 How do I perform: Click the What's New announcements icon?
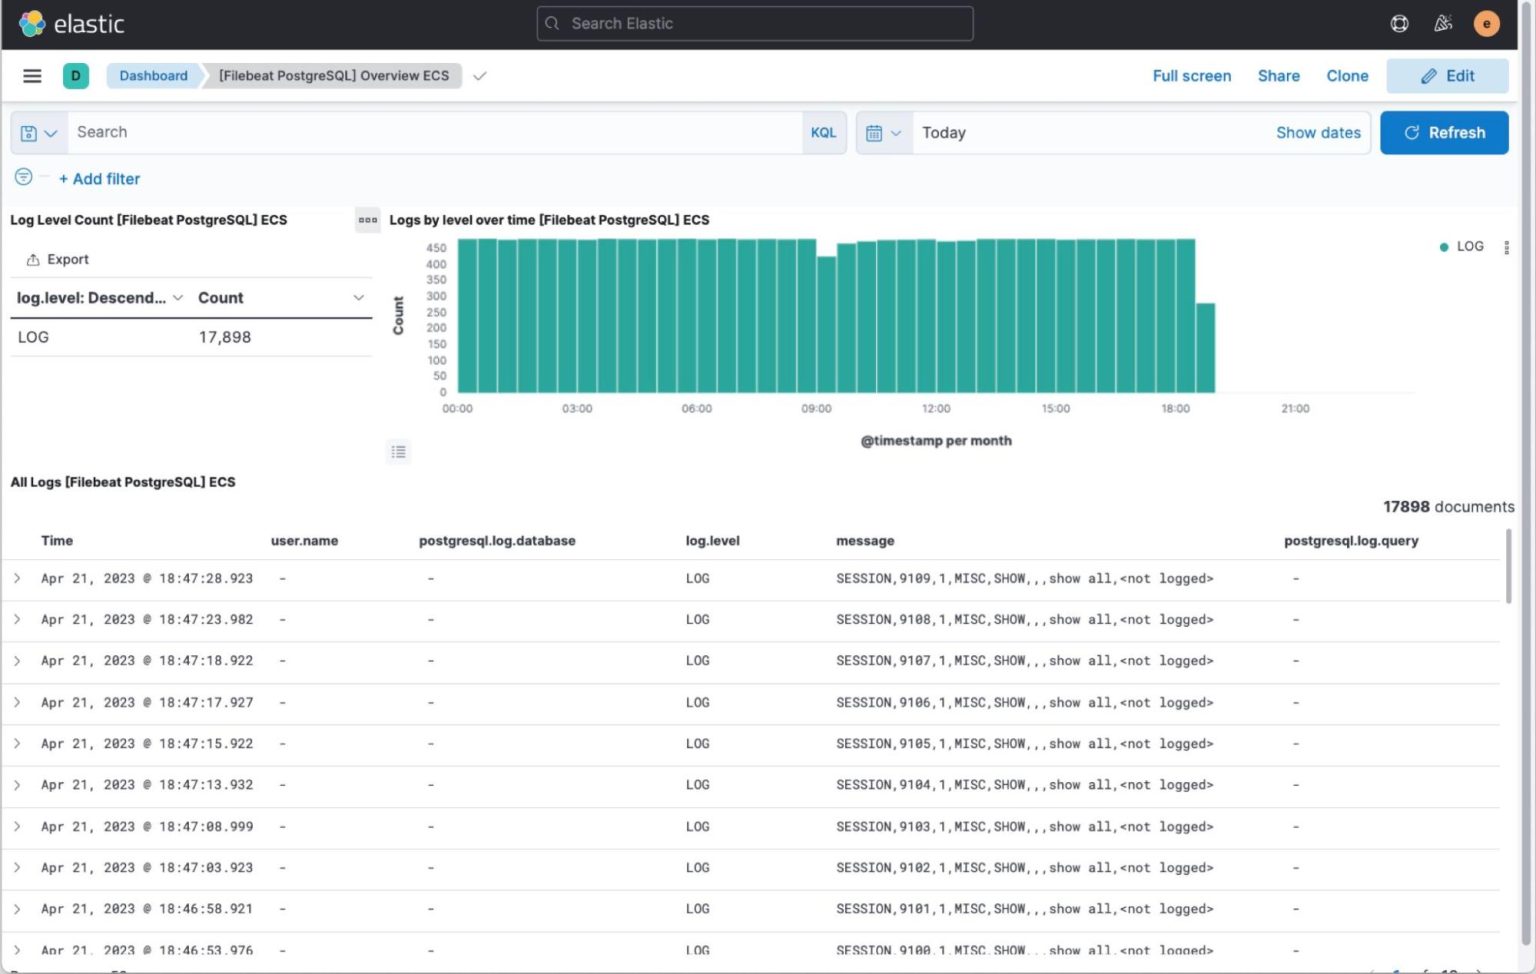tap(1443, 23)
